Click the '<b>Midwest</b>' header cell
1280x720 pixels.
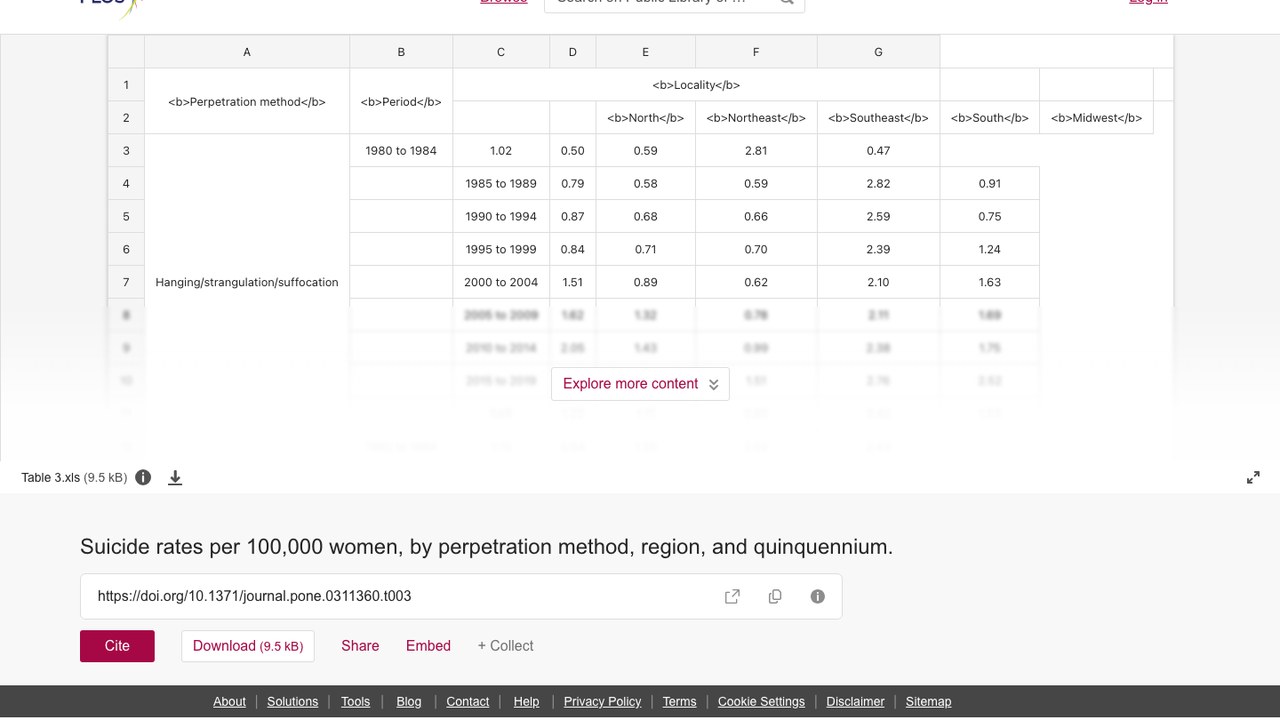point(1096,118)
